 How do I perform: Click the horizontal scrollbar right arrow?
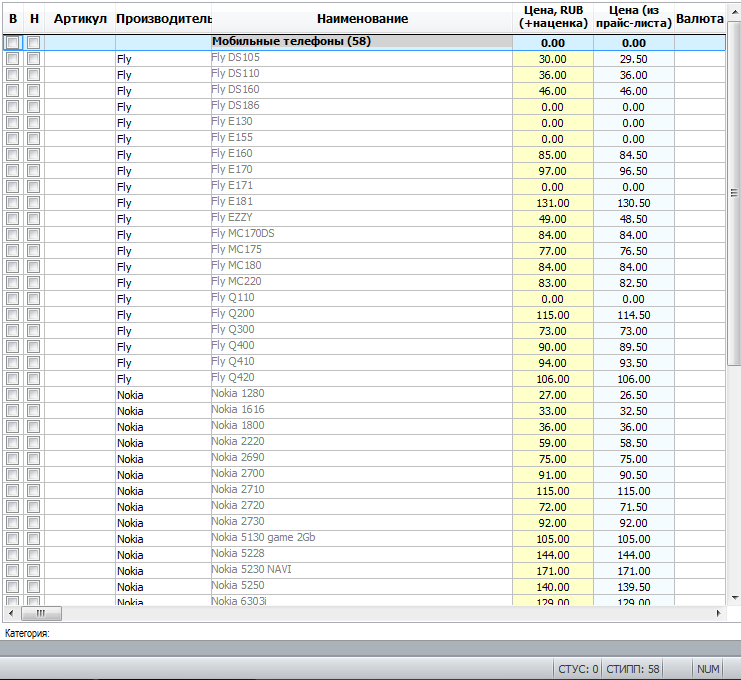[x=718, y=613]
